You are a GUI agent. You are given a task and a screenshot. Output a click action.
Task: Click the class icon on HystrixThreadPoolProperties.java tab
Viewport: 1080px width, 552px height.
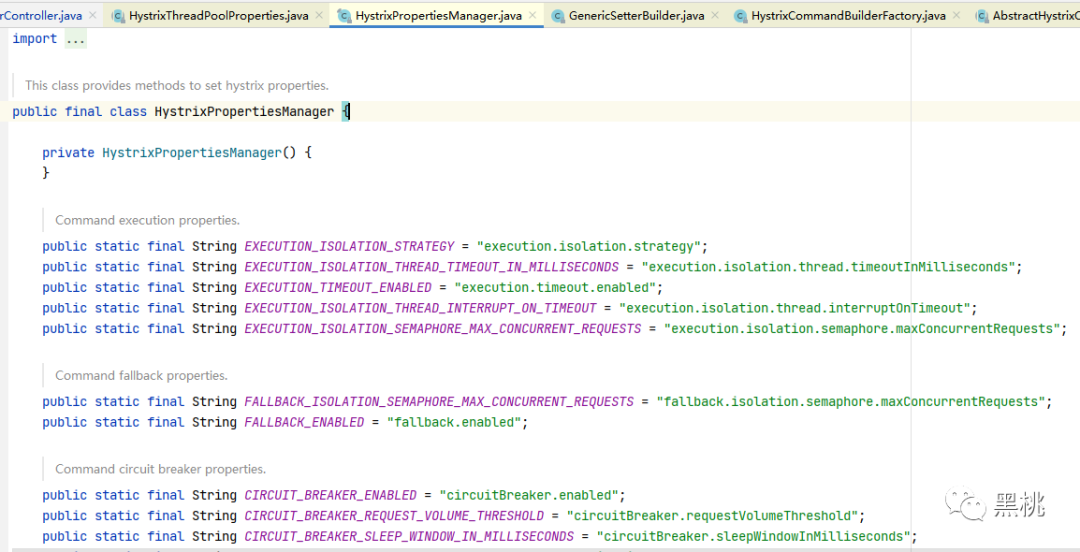118,16
